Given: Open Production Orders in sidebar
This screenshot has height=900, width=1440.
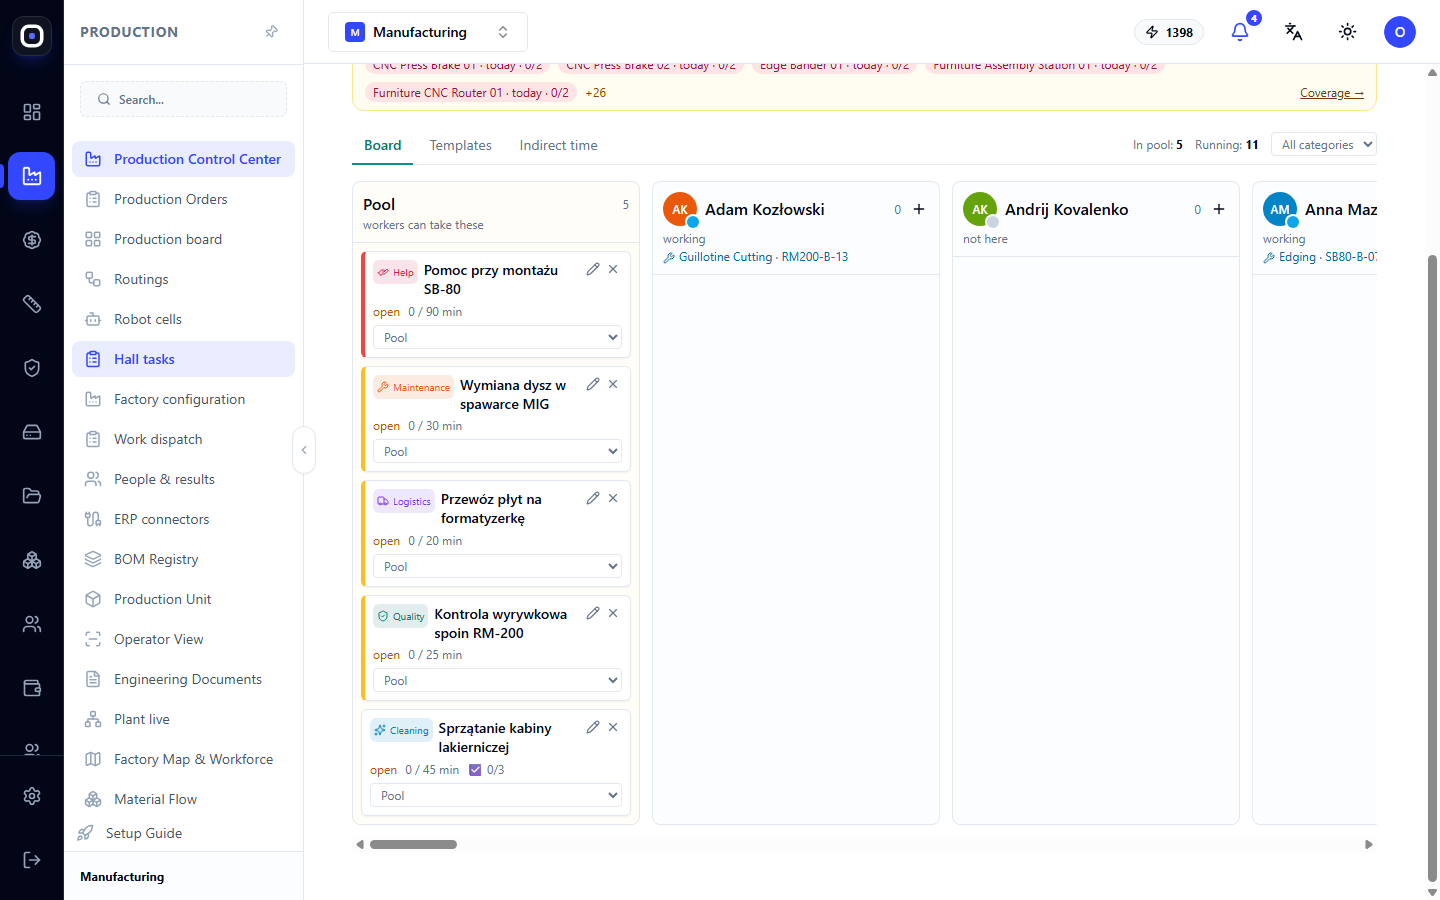Looking at the screenshot, I should pyautogui.click(x=183, y=199).
